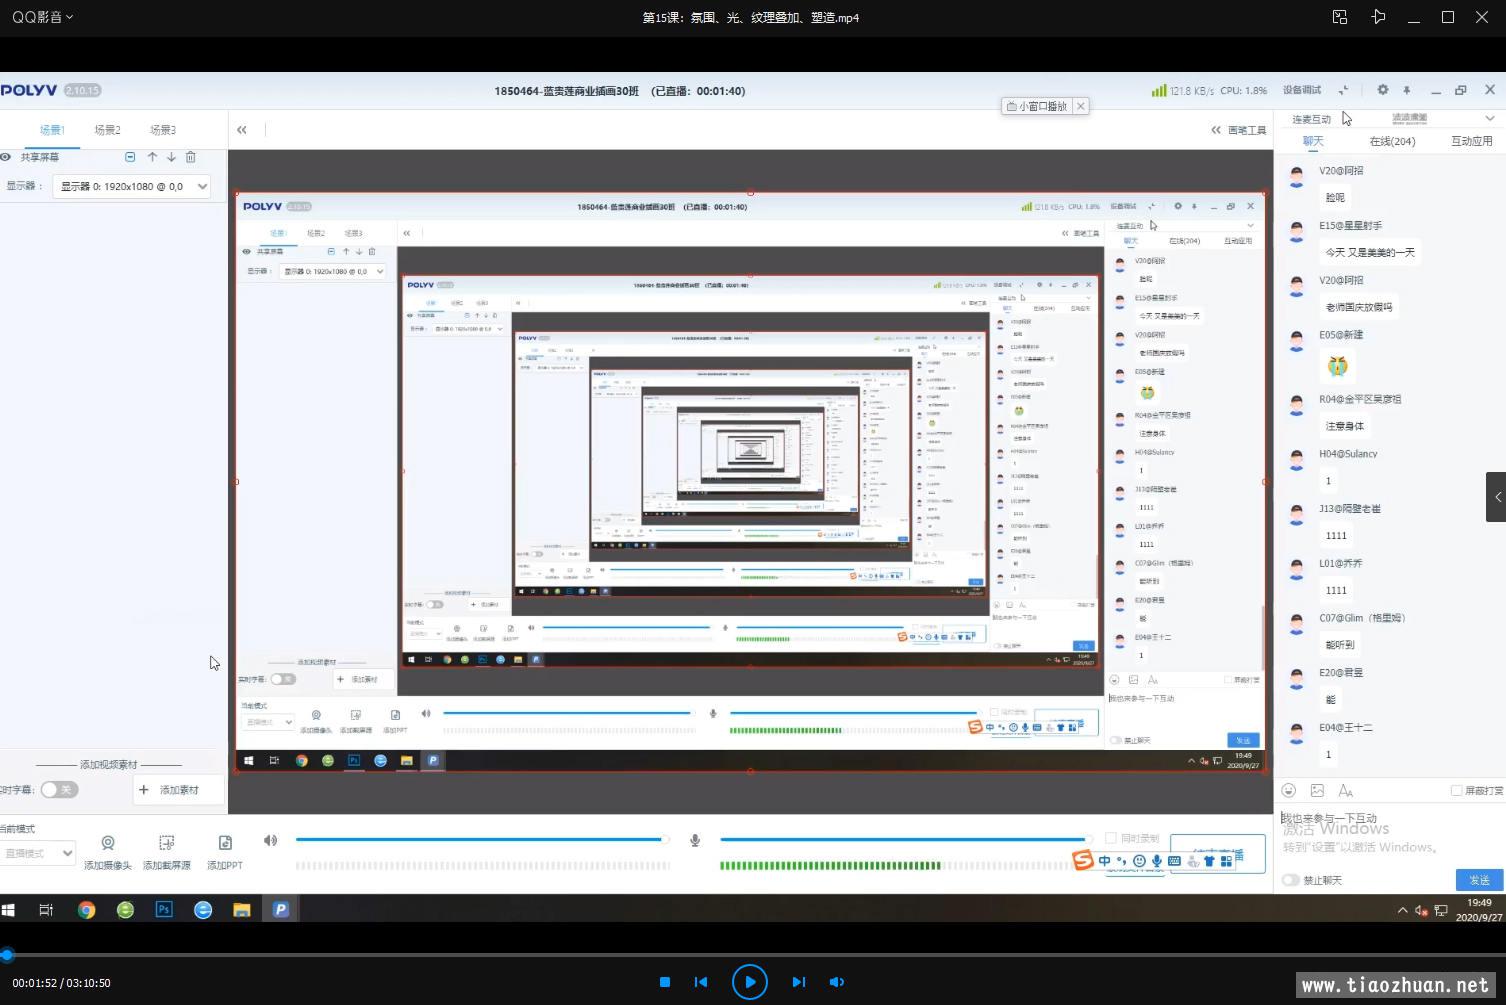Open the 在线(204) tab
Viewport: 1506px width, 1005px height.
tap(1392, 141)
